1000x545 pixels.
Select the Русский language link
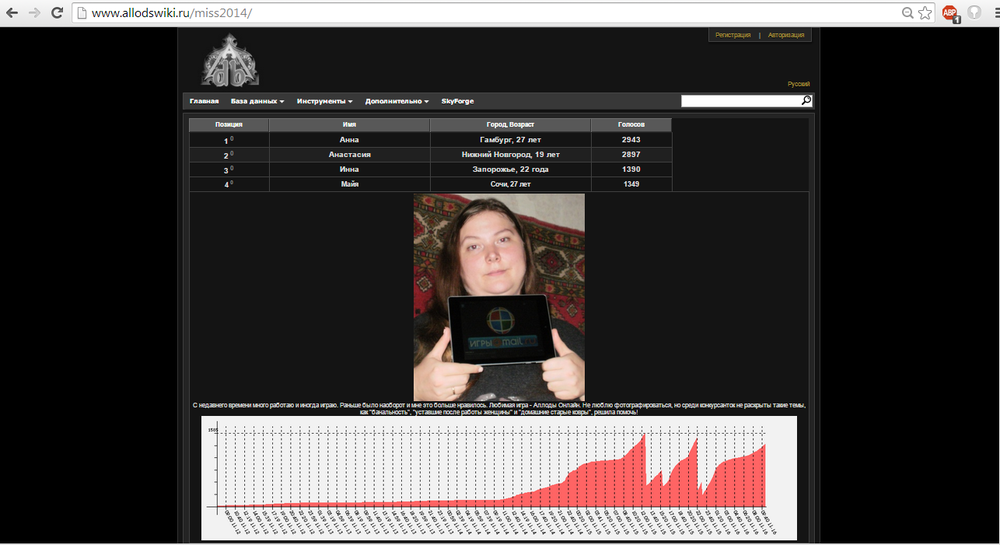point(798,84)
